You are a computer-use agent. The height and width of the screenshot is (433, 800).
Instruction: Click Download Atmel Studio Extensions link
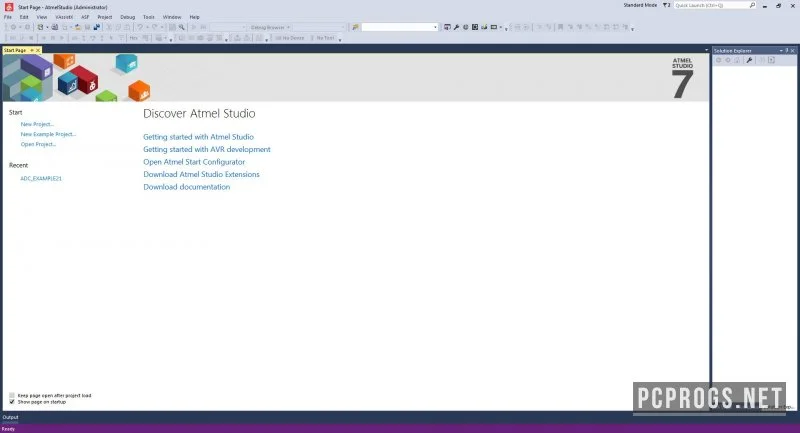[201, 174]
